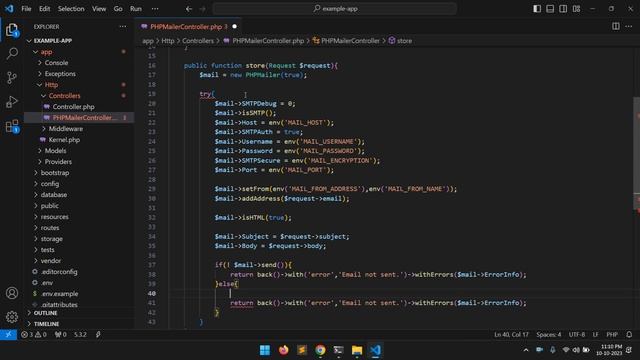The height and width of the screenshot is (360, 640).
Task: Open the .env file
Action: [x=47, y=283]
